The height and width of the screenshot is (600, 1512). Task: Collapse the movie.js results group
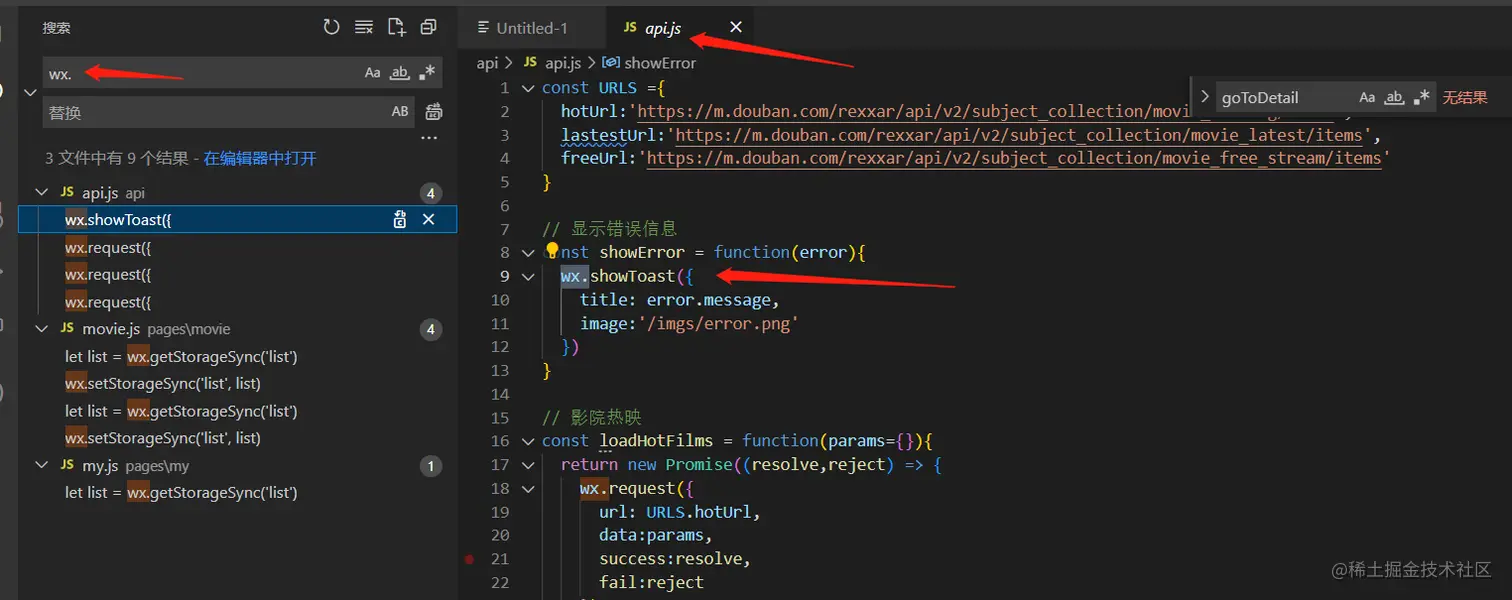point(41,328)
